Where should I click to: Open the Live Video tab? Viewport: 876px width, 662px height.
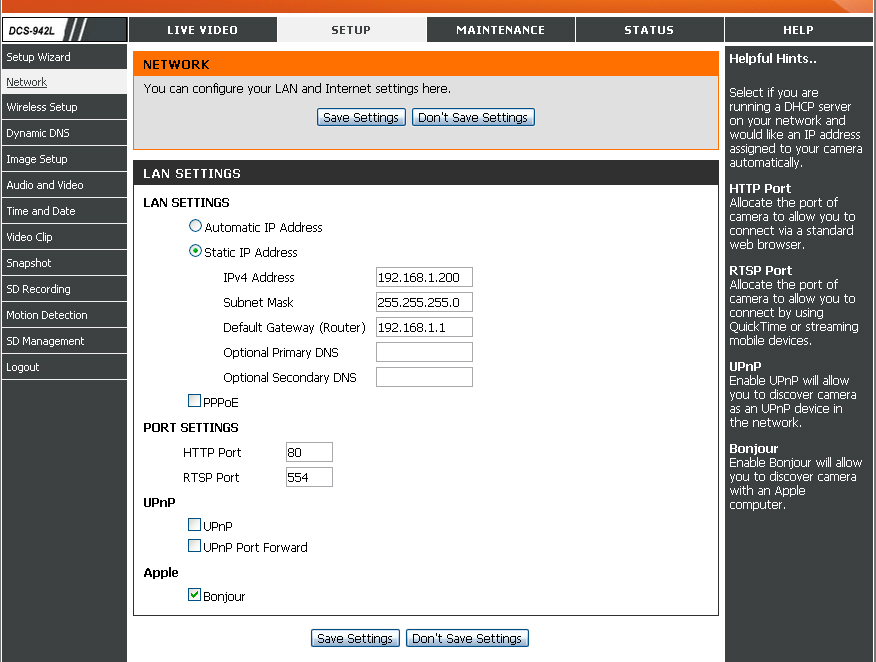[x=203, y=30]
